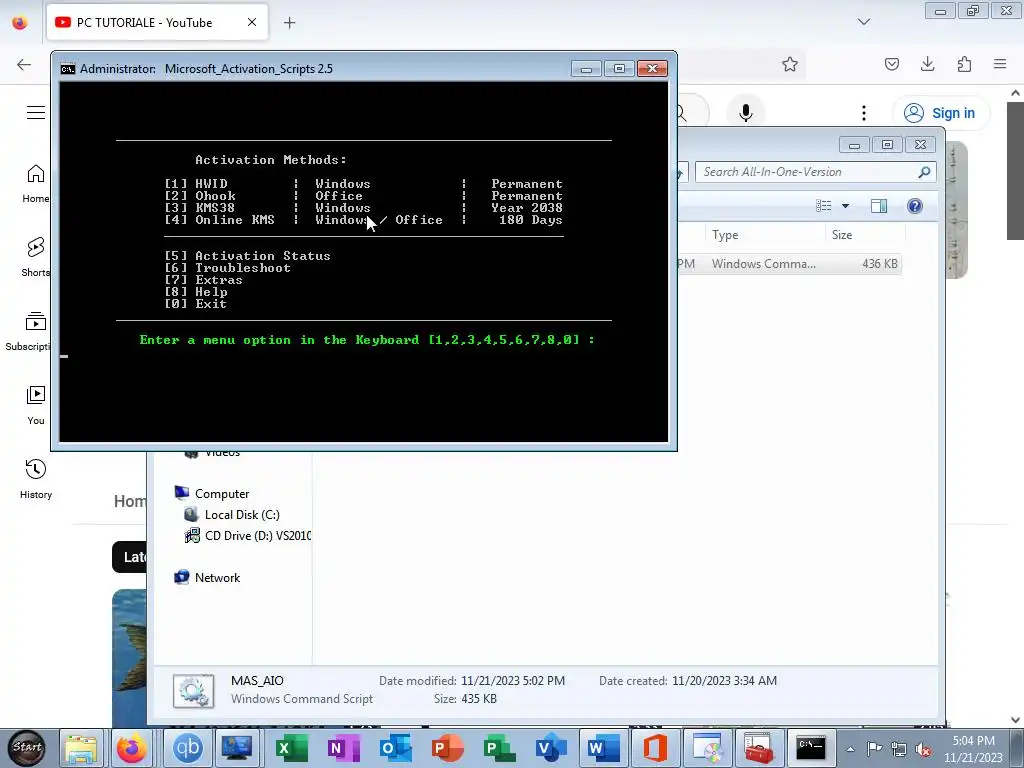Minimize the Microsoft_Activation_Scripts window

(586, 69)
